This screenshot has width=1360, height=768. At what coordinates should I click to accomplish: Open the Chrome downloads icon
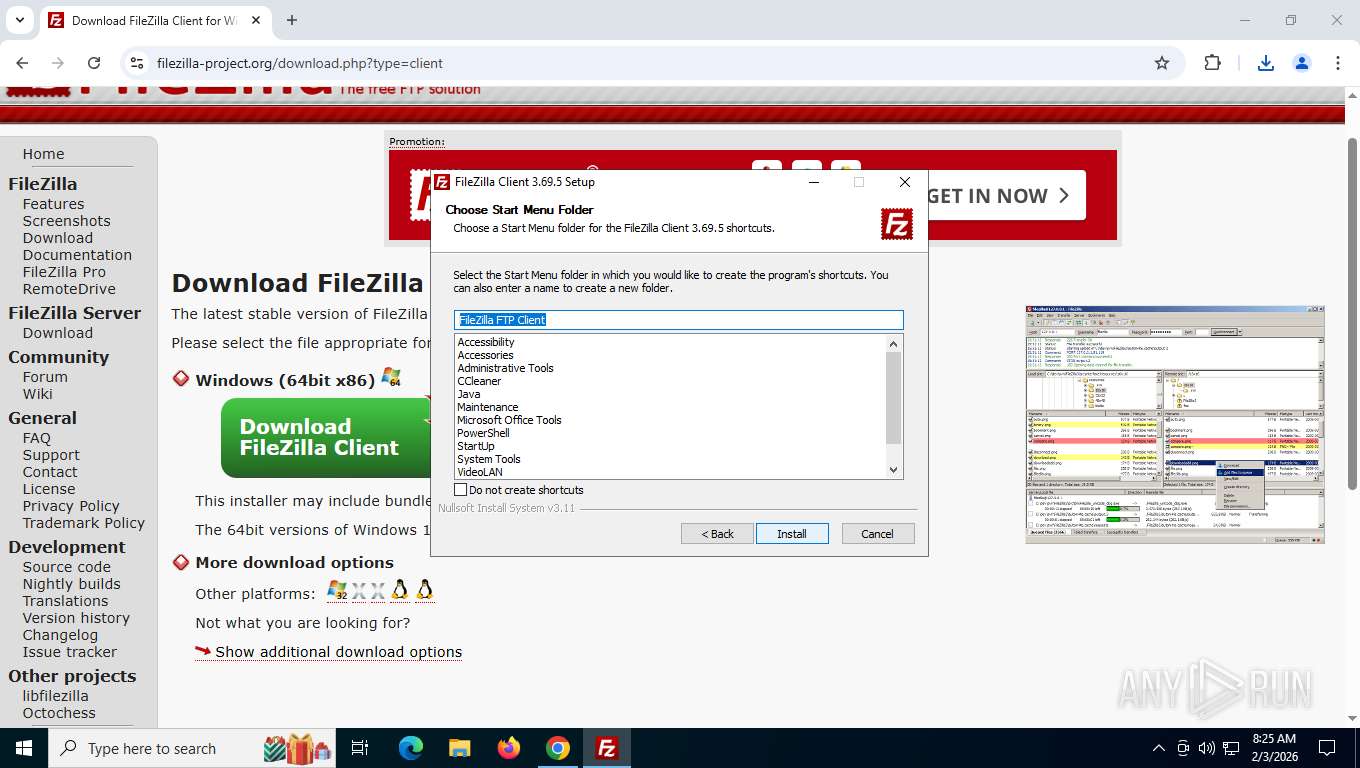pos(1265,63)
